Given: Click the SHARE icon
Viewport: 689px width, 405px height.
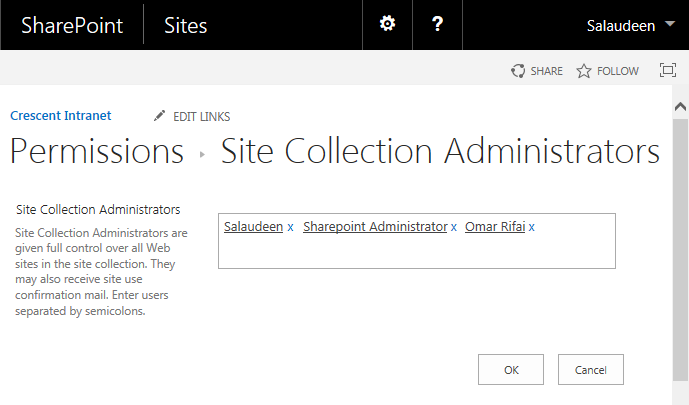Looking at the screenshot, I should point(518,71).
